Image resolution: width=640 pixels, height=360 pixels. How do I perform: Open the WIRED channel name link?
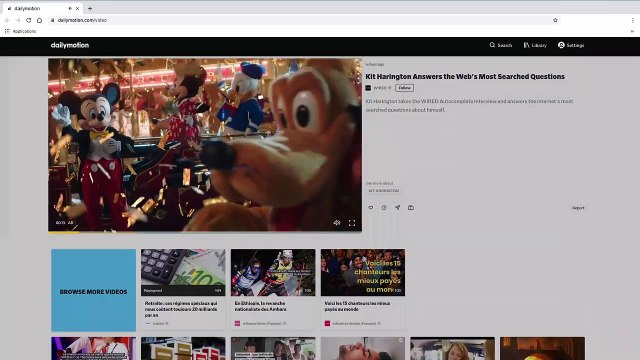[380, 88]
